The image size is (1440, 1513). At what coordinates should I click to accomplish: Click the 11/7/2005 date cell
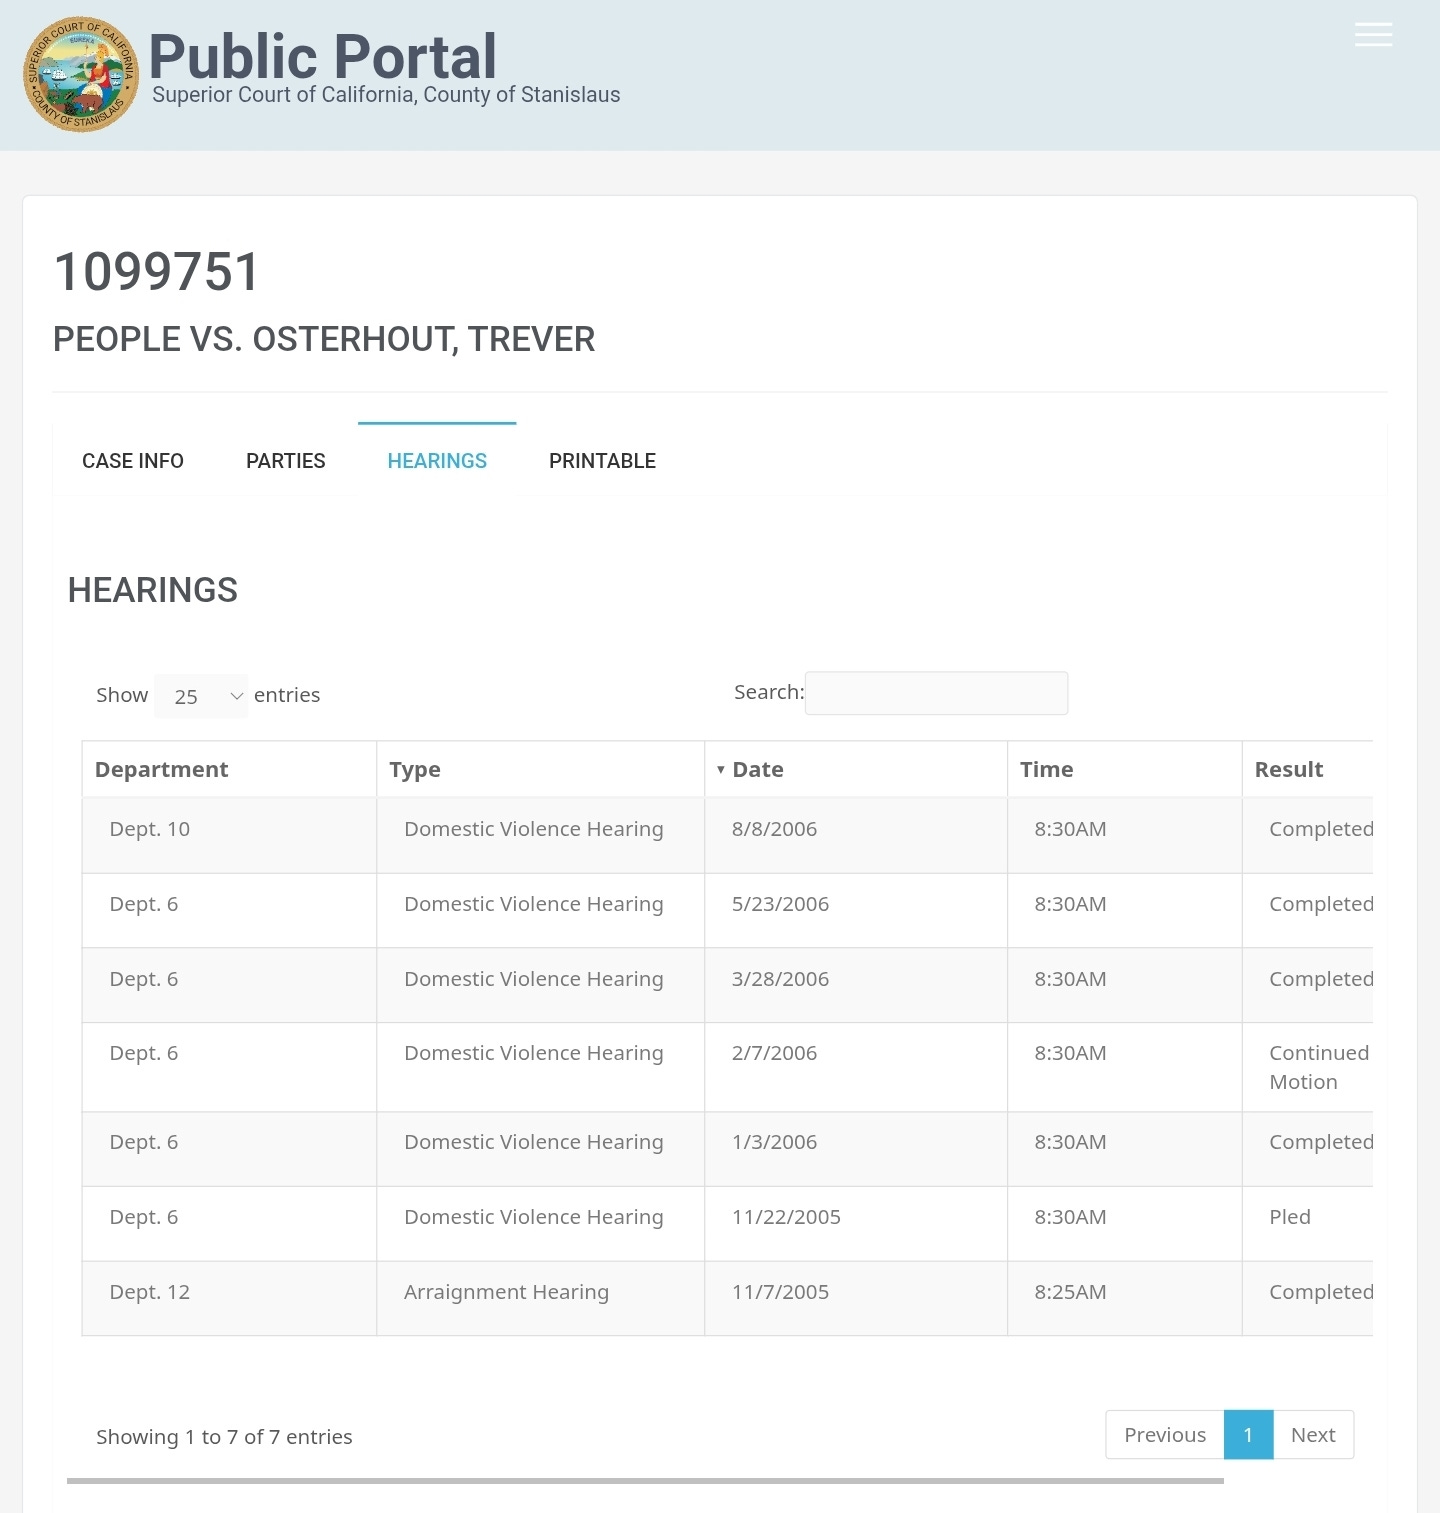pyautogui.click(x=856, y=1298)
